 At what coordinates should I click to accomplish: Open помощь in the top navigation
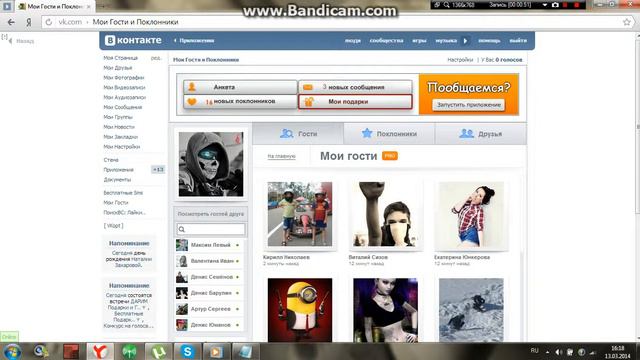click(489, 40)
